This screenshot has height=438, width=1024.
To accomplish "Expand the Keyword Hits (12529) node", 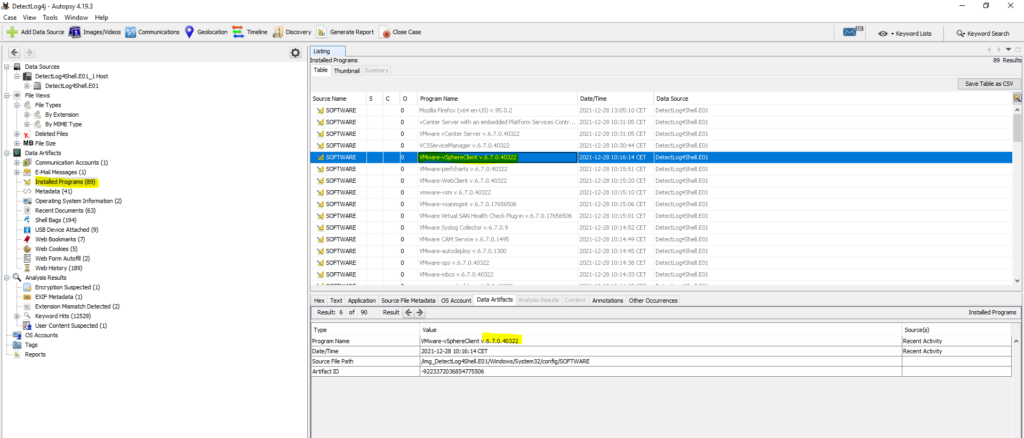I will coord(16,316).
